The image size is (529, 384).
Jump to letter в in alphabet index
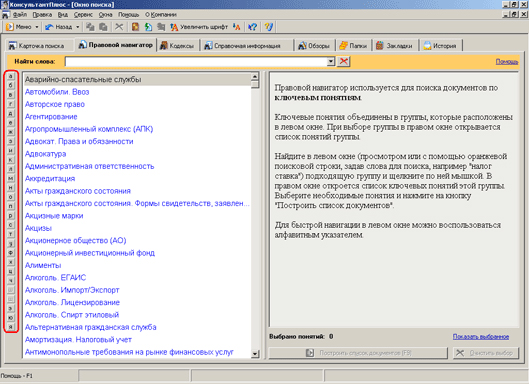pyautogui.click(x=11, y=95)
